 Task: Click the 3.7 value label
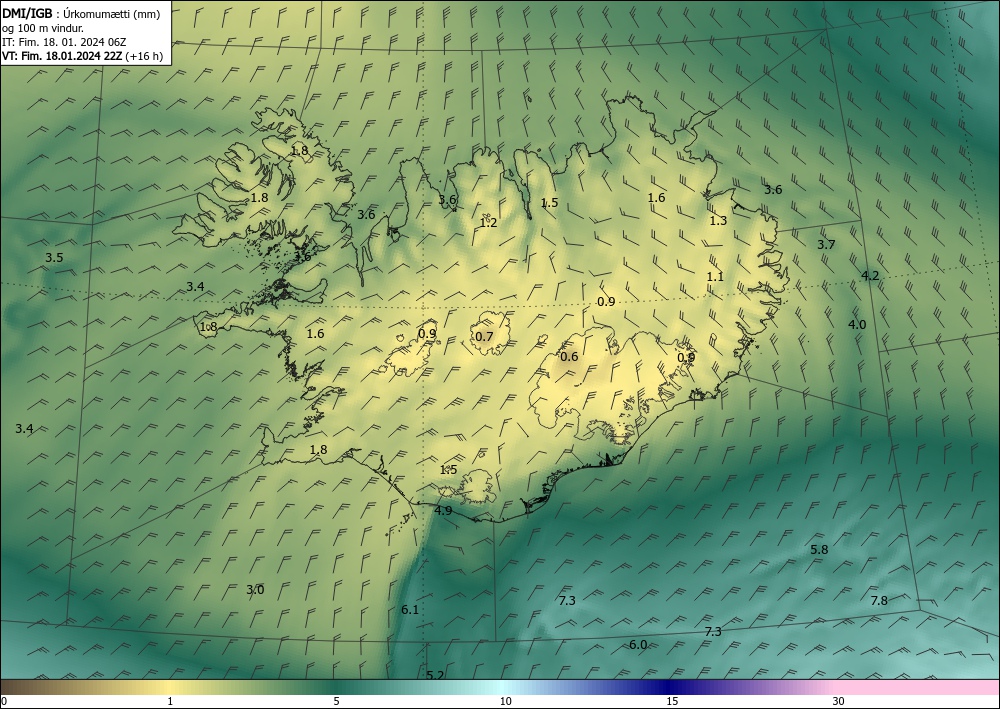click(x=826, y=244)
